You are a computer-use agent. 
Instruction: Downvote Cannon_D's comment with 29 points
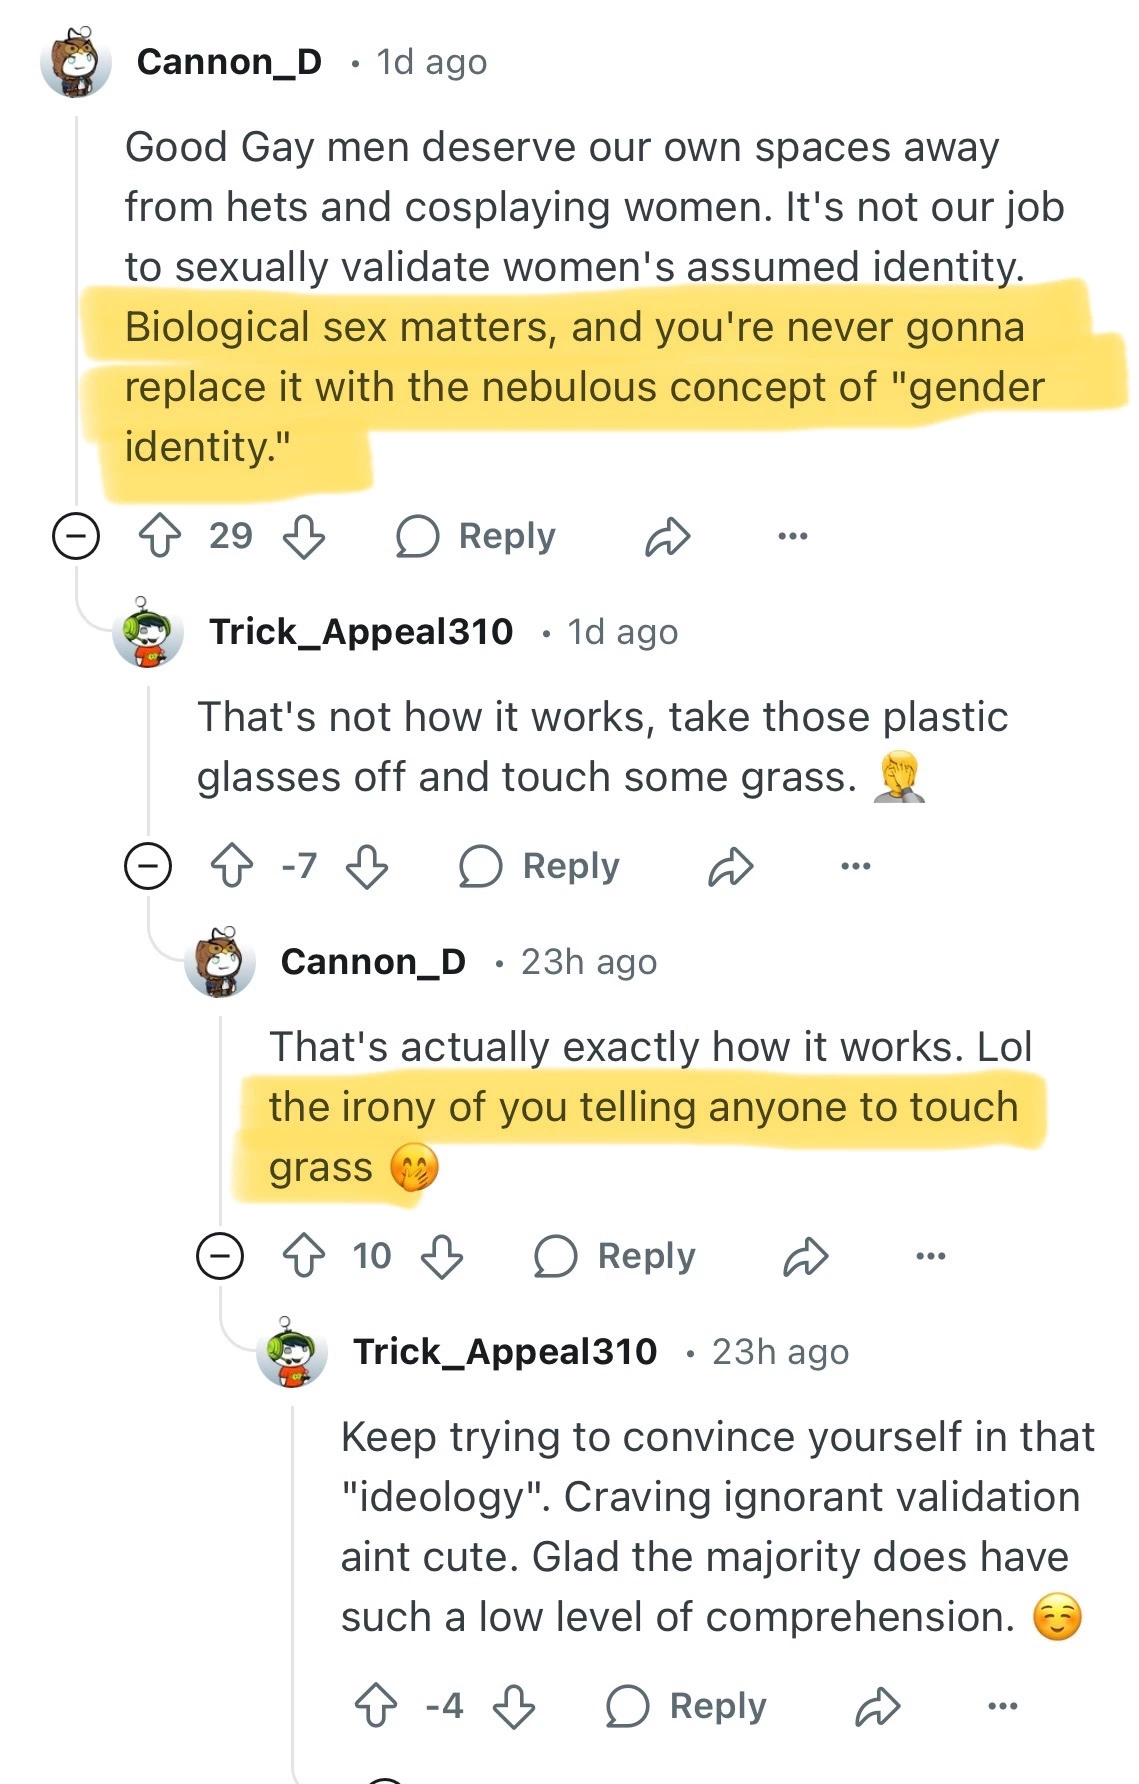[x=304, y=536]
